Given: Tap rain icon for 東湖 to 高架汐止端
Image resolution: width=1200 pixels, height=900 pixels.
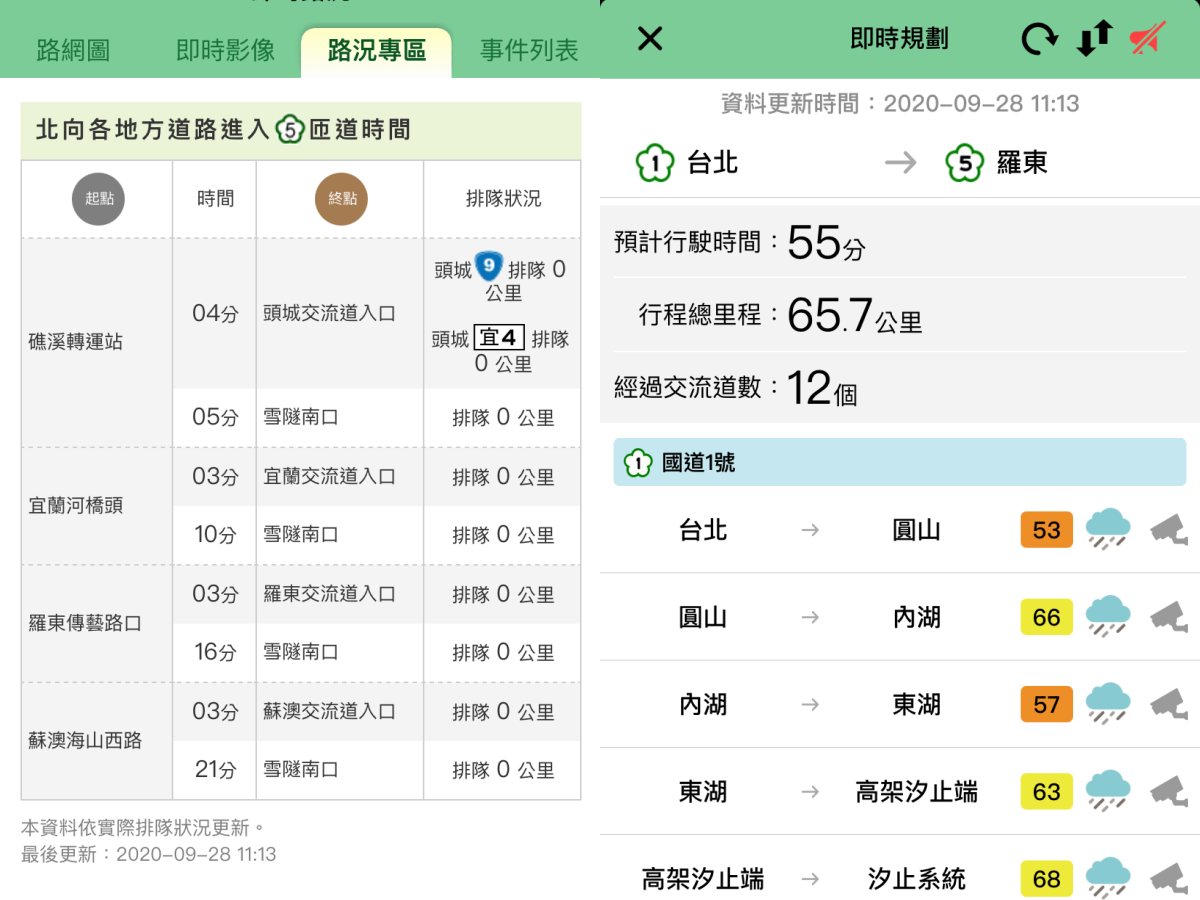Looking at the screenshot, I should 1108,791.
